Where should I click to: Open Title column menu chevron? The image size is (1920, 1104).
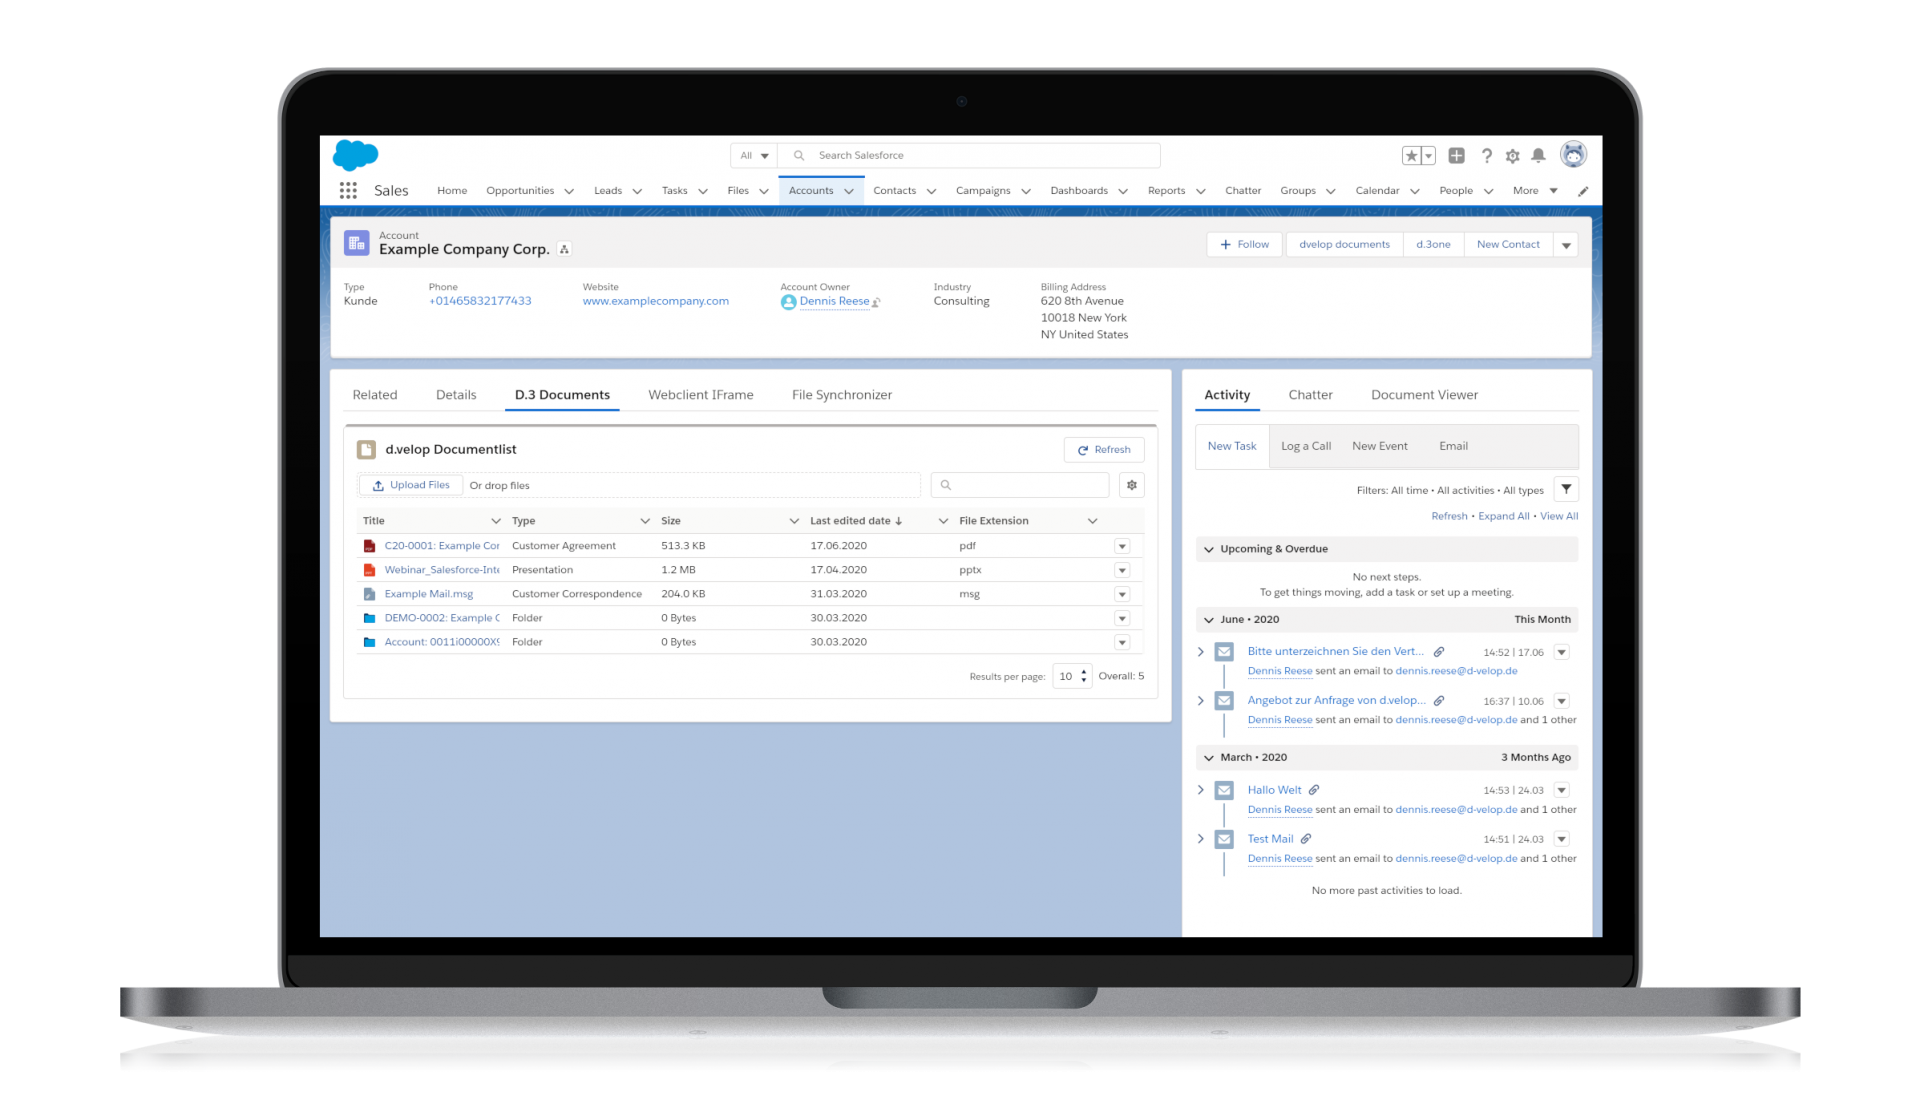pos(496,521)
